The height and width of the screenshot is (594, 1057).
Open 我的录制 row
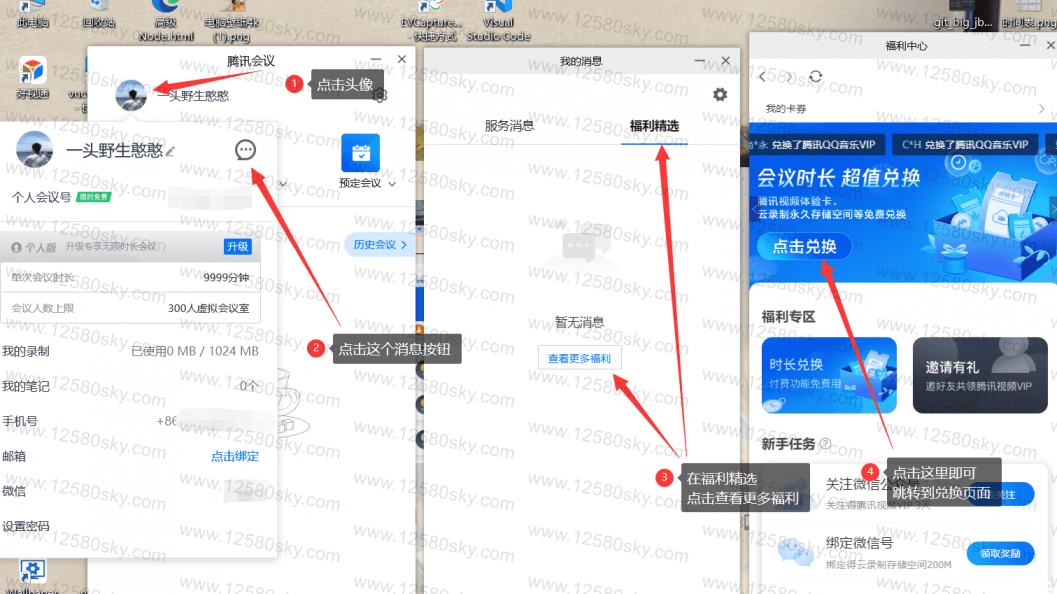click(x=131, y=351)
